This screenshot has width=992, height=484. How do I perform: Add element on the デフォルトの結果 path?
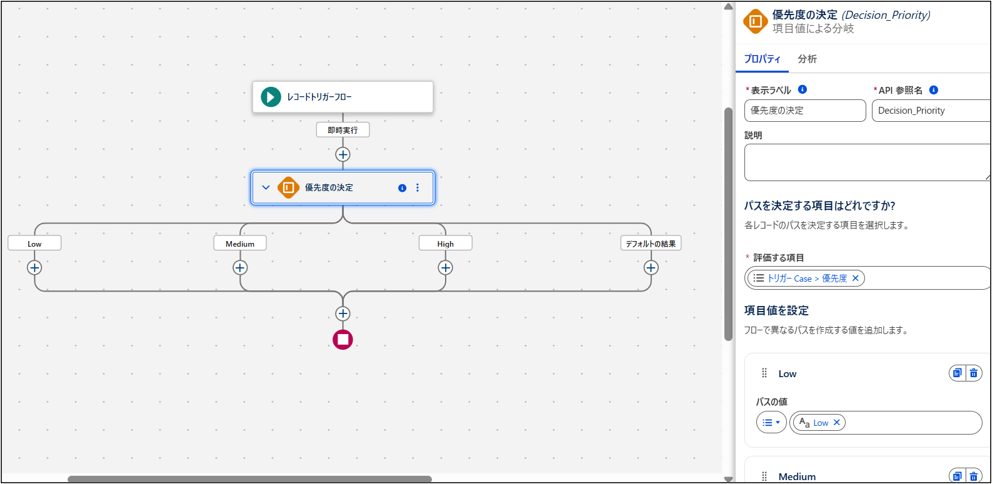point(651,268)
